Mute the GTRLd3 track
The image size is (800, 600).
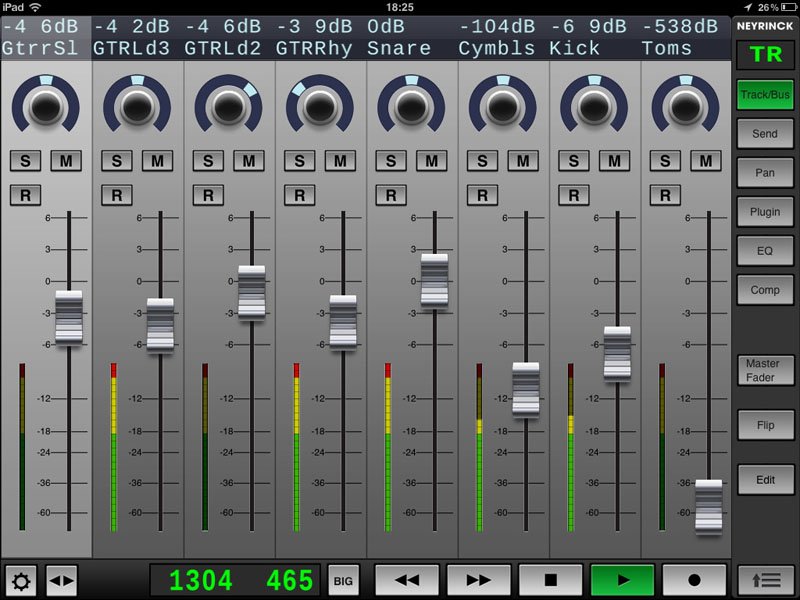pos(158,161)
